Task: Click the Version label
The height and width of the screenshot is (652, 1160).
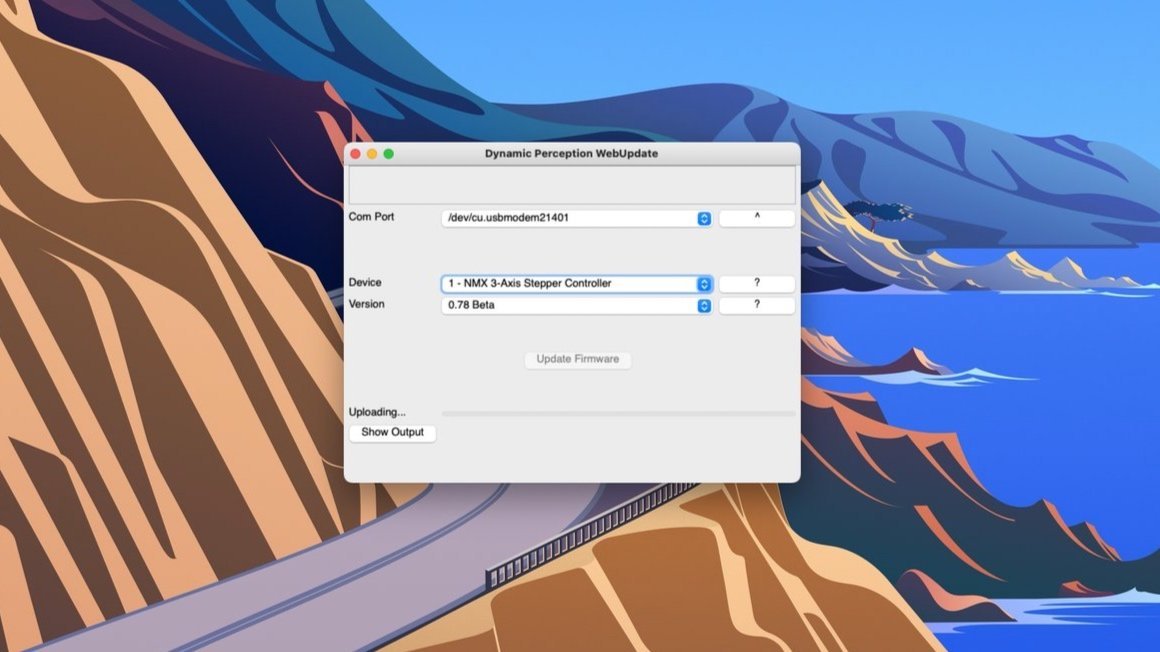Action: (366, 304)
